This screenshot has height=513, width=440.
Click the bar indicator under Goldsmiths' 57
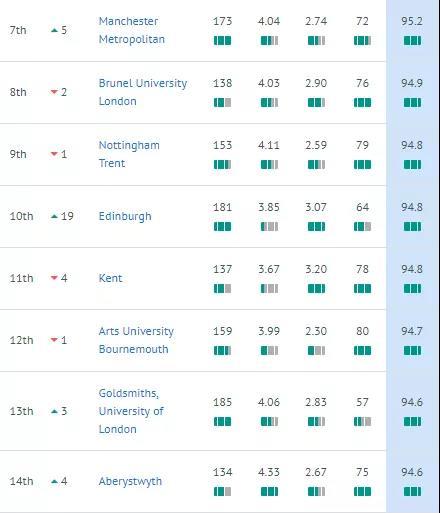pyautogui.click(x=362, y=422)
